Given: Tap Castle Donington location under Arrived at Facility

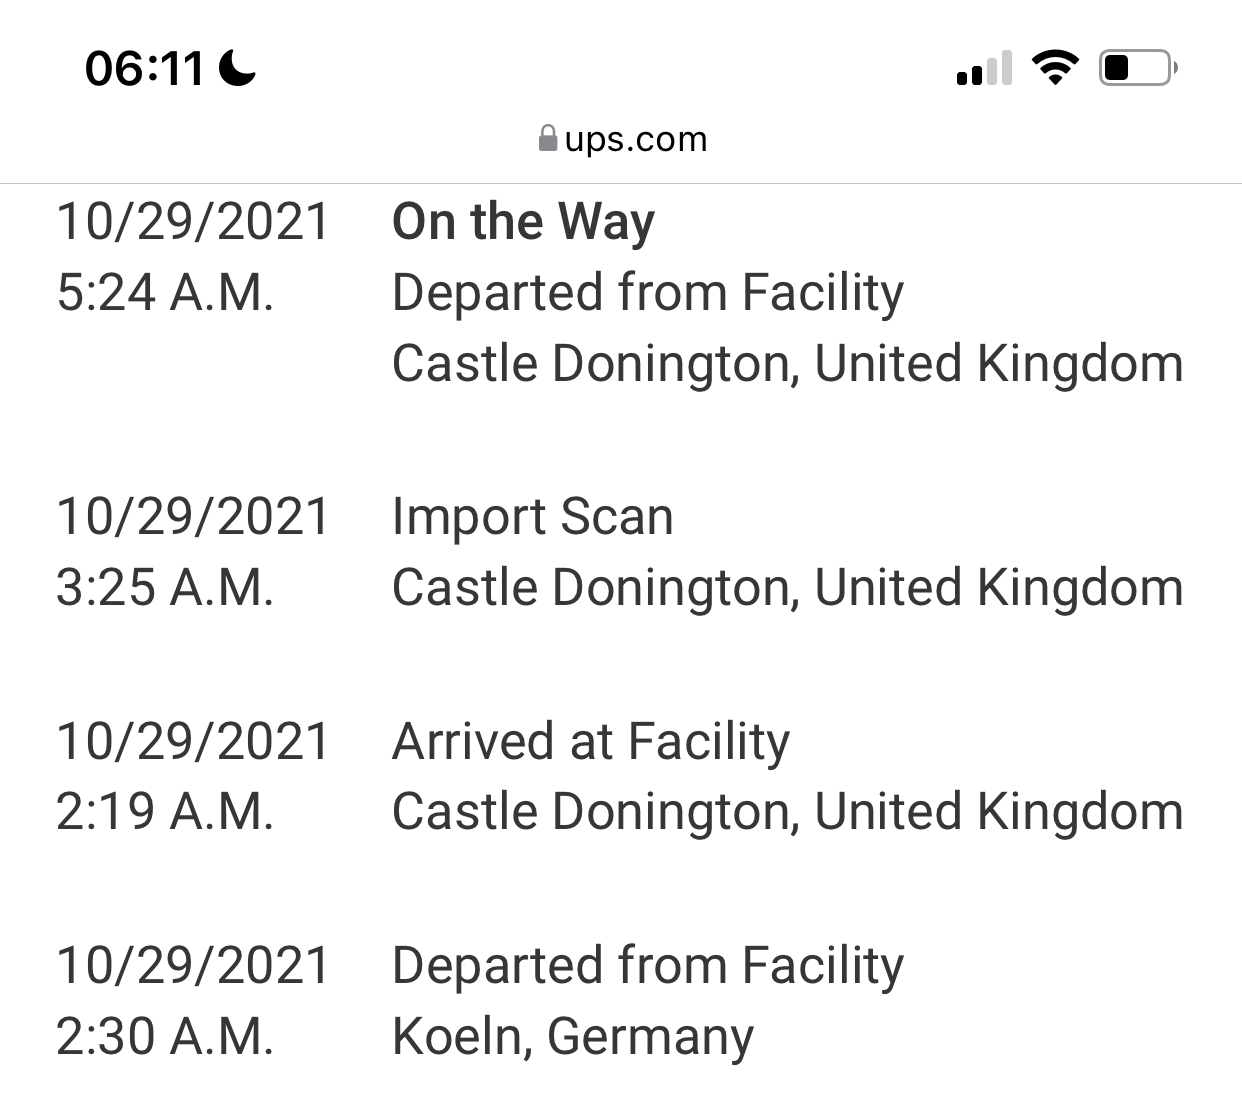Looking at the screenshot, I should coord(787,812).
